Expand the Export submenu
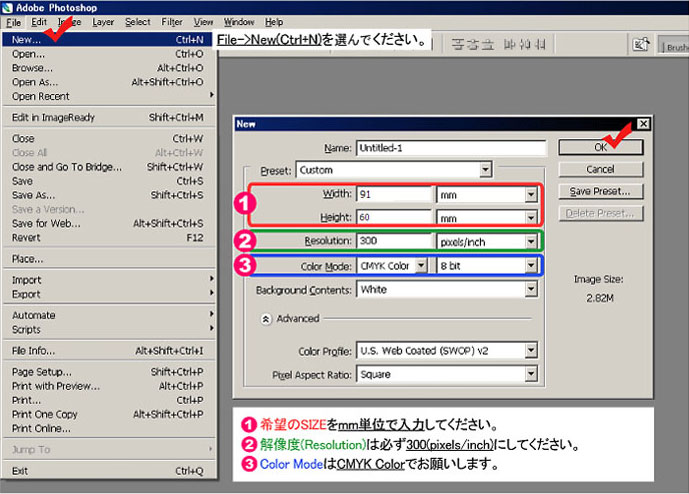 (x=108, y=294)
